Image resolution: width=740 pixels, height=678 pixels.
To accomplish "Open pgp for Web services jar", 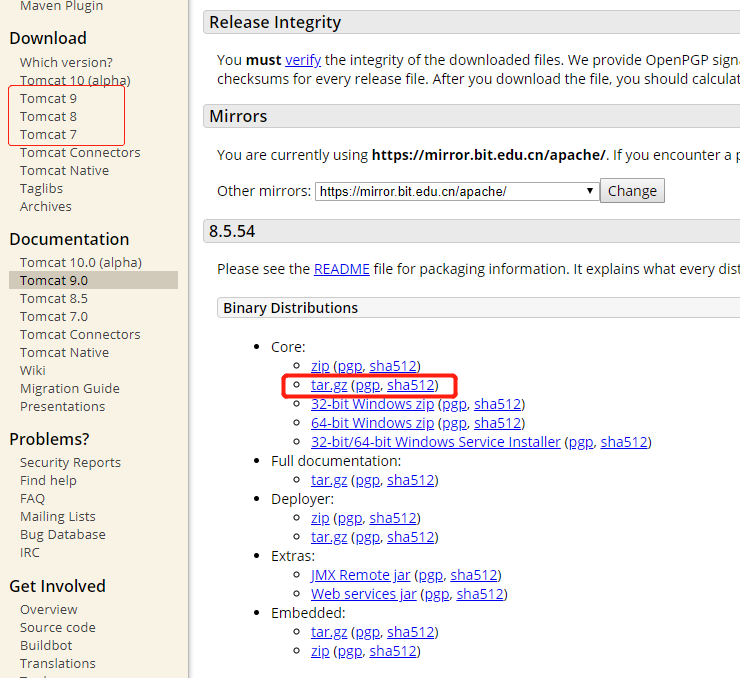I will 437,594.
